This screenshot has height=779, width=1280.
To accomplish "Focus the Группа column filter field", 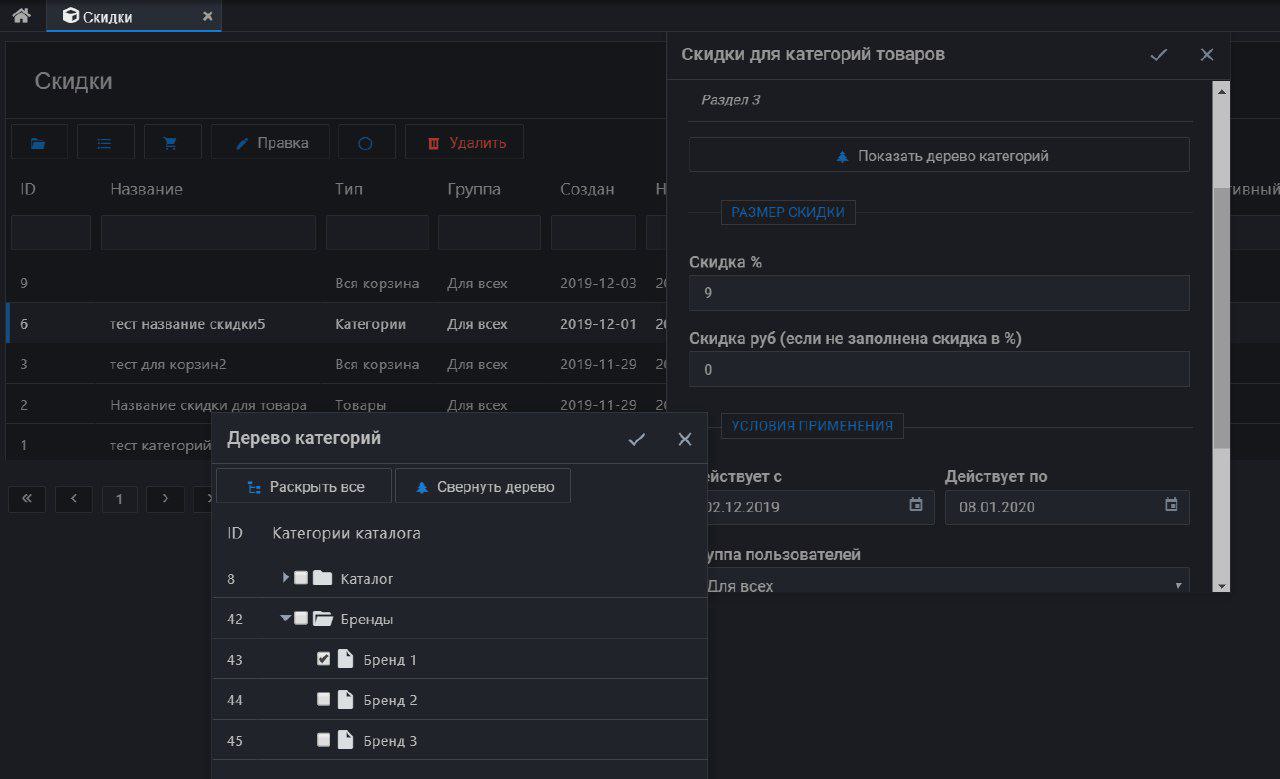I will [x=489, y=232].
